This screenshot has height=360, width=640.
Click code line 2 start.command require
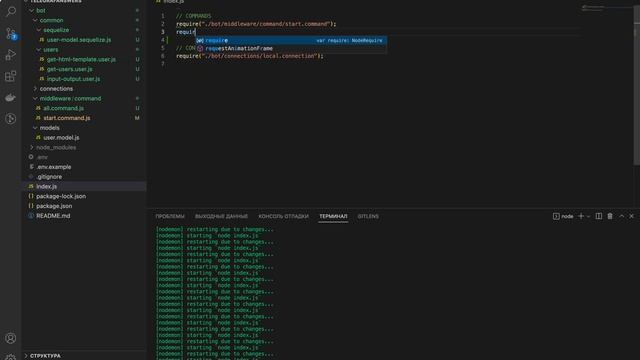click(x=256, y=24)
